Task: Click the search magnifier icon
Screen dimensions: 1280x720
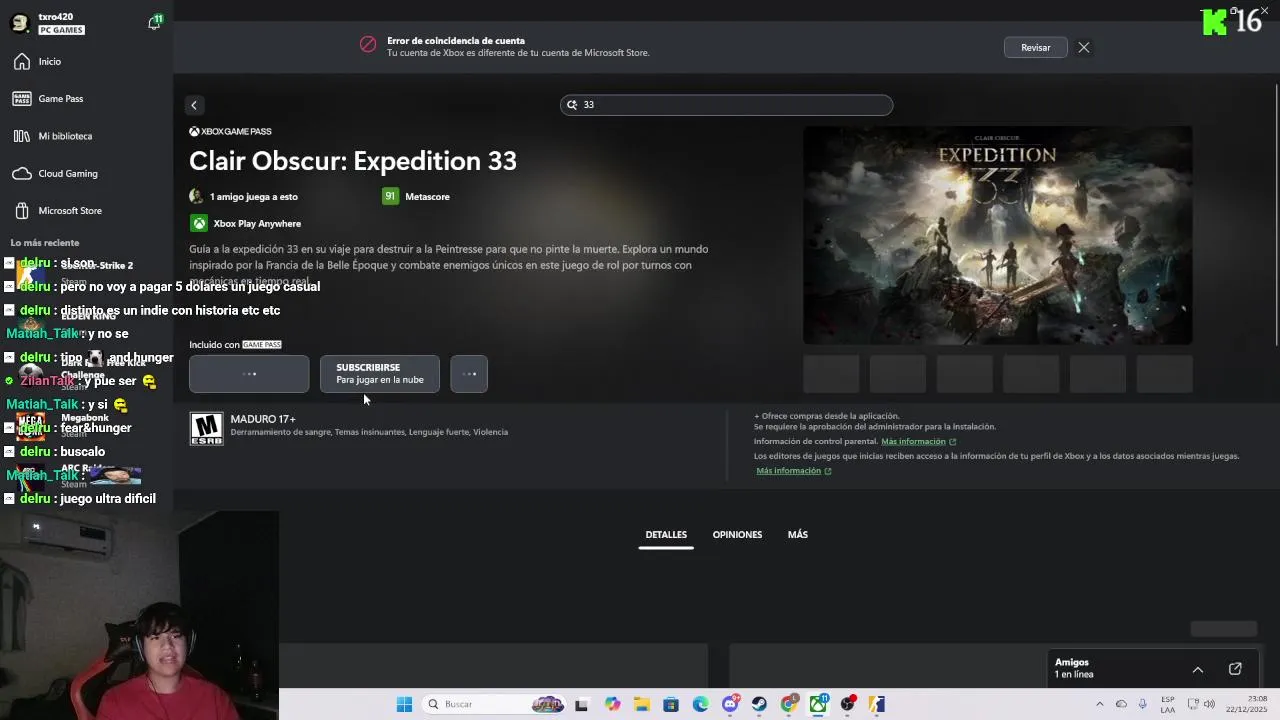Action: point(573,105)
